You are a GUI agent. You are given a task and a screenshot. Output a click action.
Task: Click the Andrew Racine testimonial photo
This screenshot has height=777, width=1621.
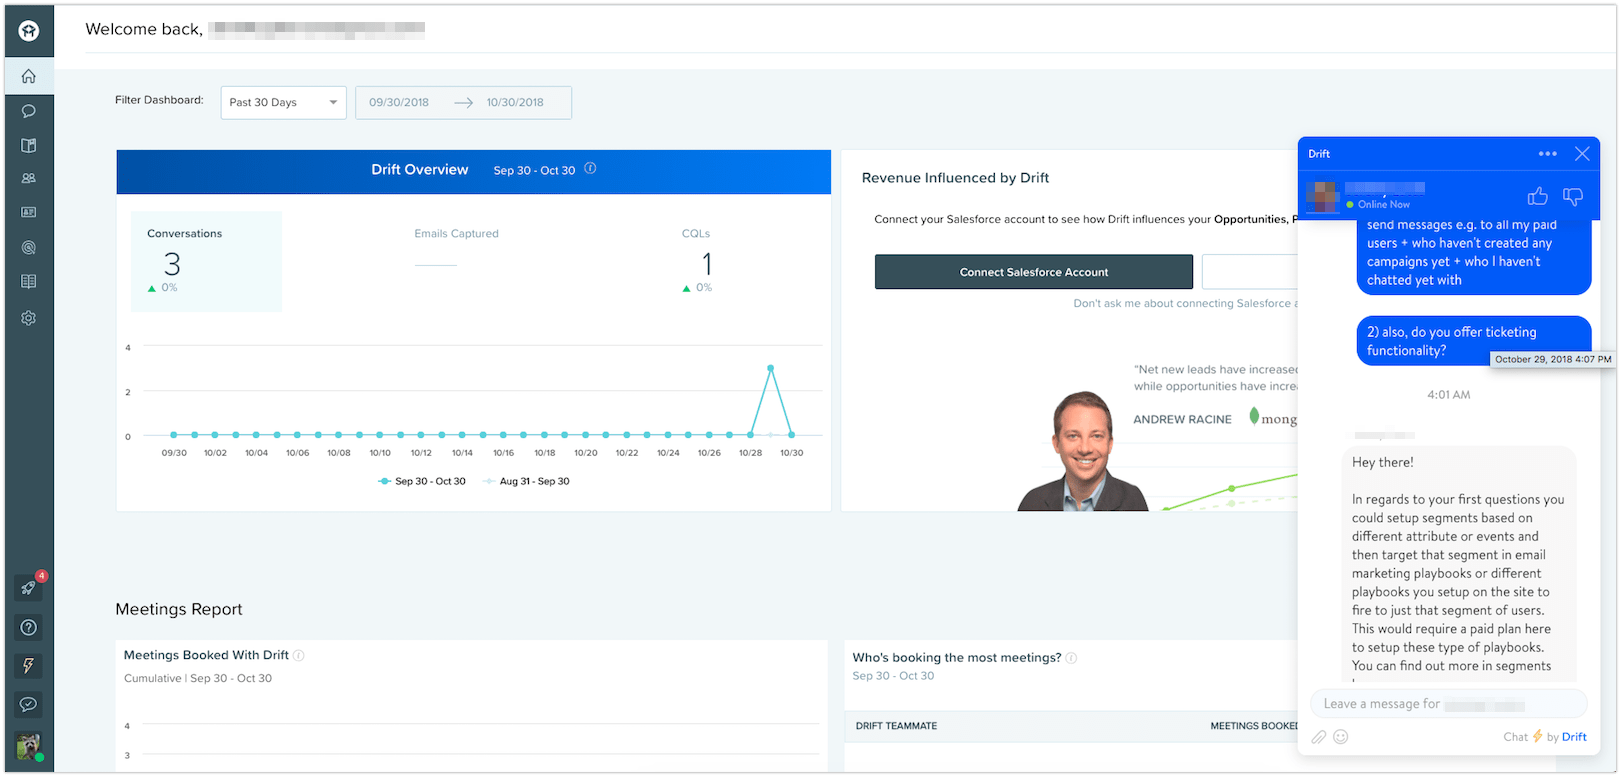[1083, 451]
